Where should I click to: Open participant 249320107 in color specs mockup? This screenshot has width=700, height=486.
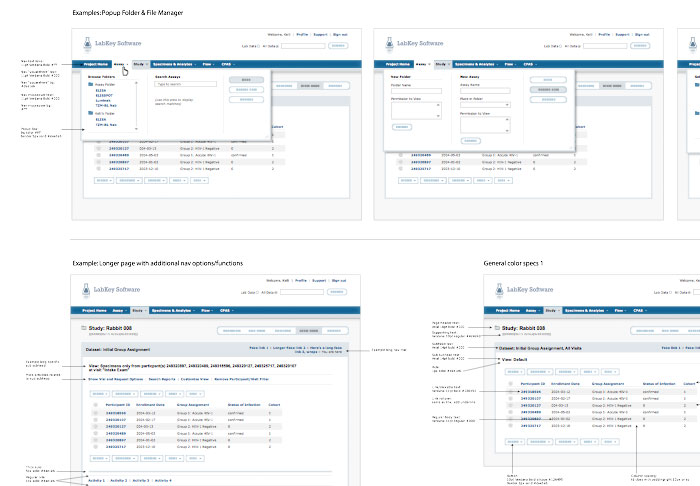pyautogui.click(x=531, y=399)
